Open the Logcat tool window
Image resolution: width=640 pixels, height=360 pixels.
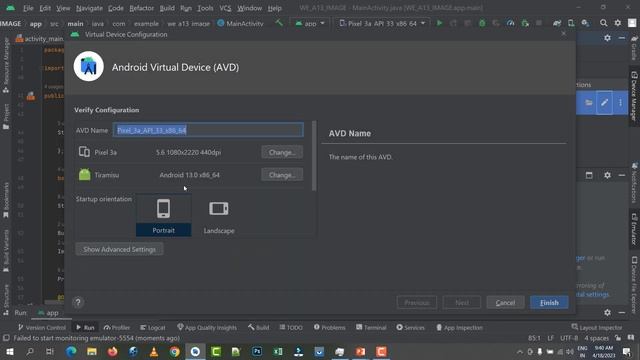tap(153, 327)
